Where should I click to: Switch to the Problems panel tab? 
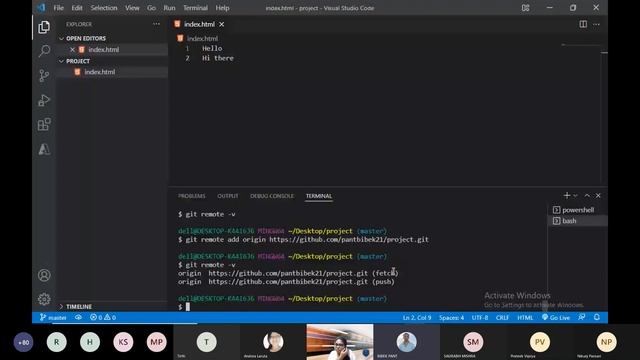191,196
